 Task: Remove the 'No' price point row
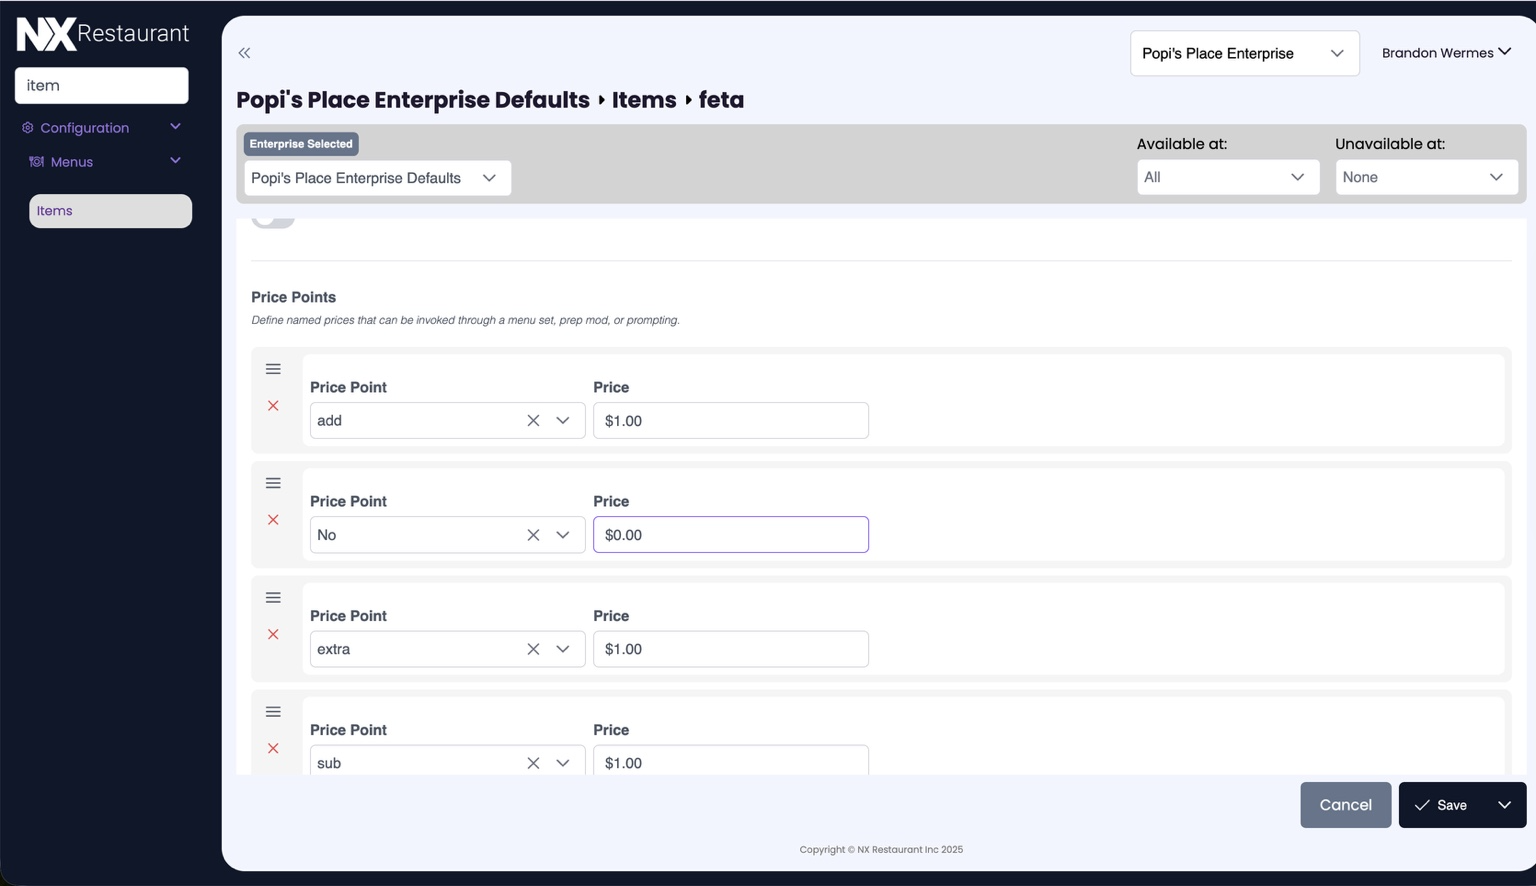pyautogui.click(x=273, y=520)
